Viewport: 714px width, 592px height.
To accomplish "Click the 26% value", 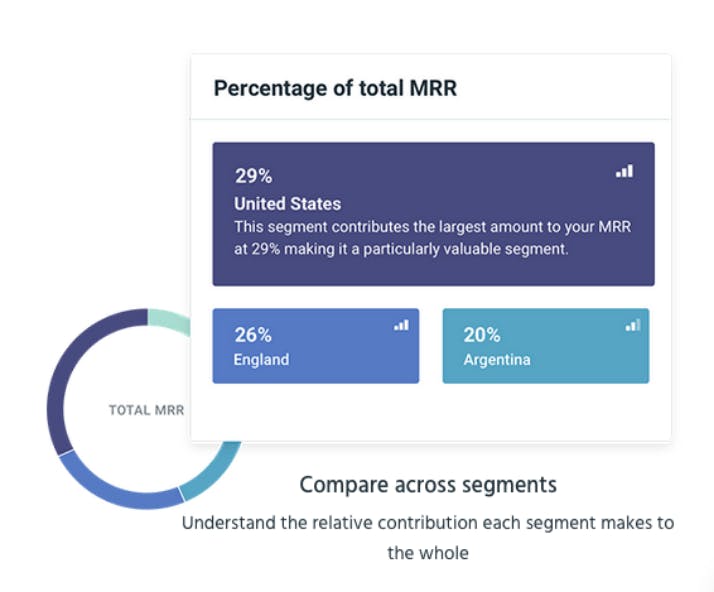I will pos(253,335).
